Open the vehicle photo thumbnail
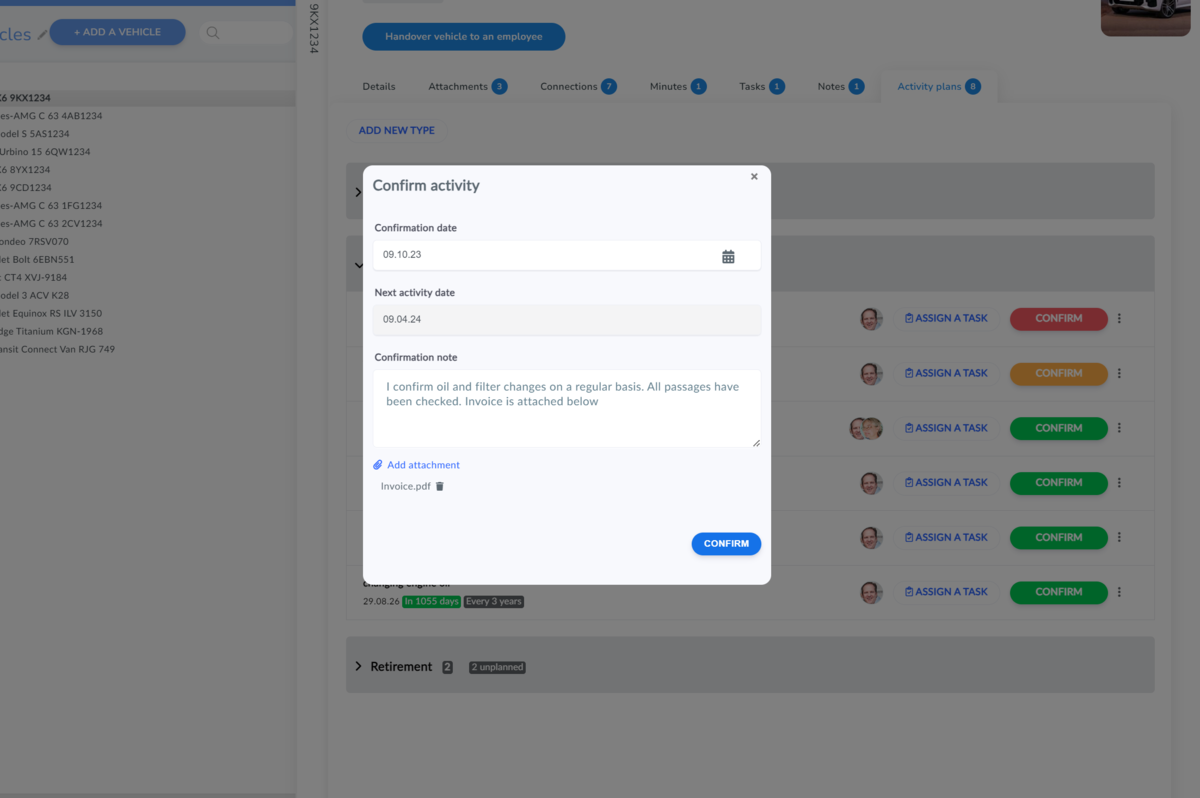This screenshot has width=1200, height=798. coord(1146,17)
